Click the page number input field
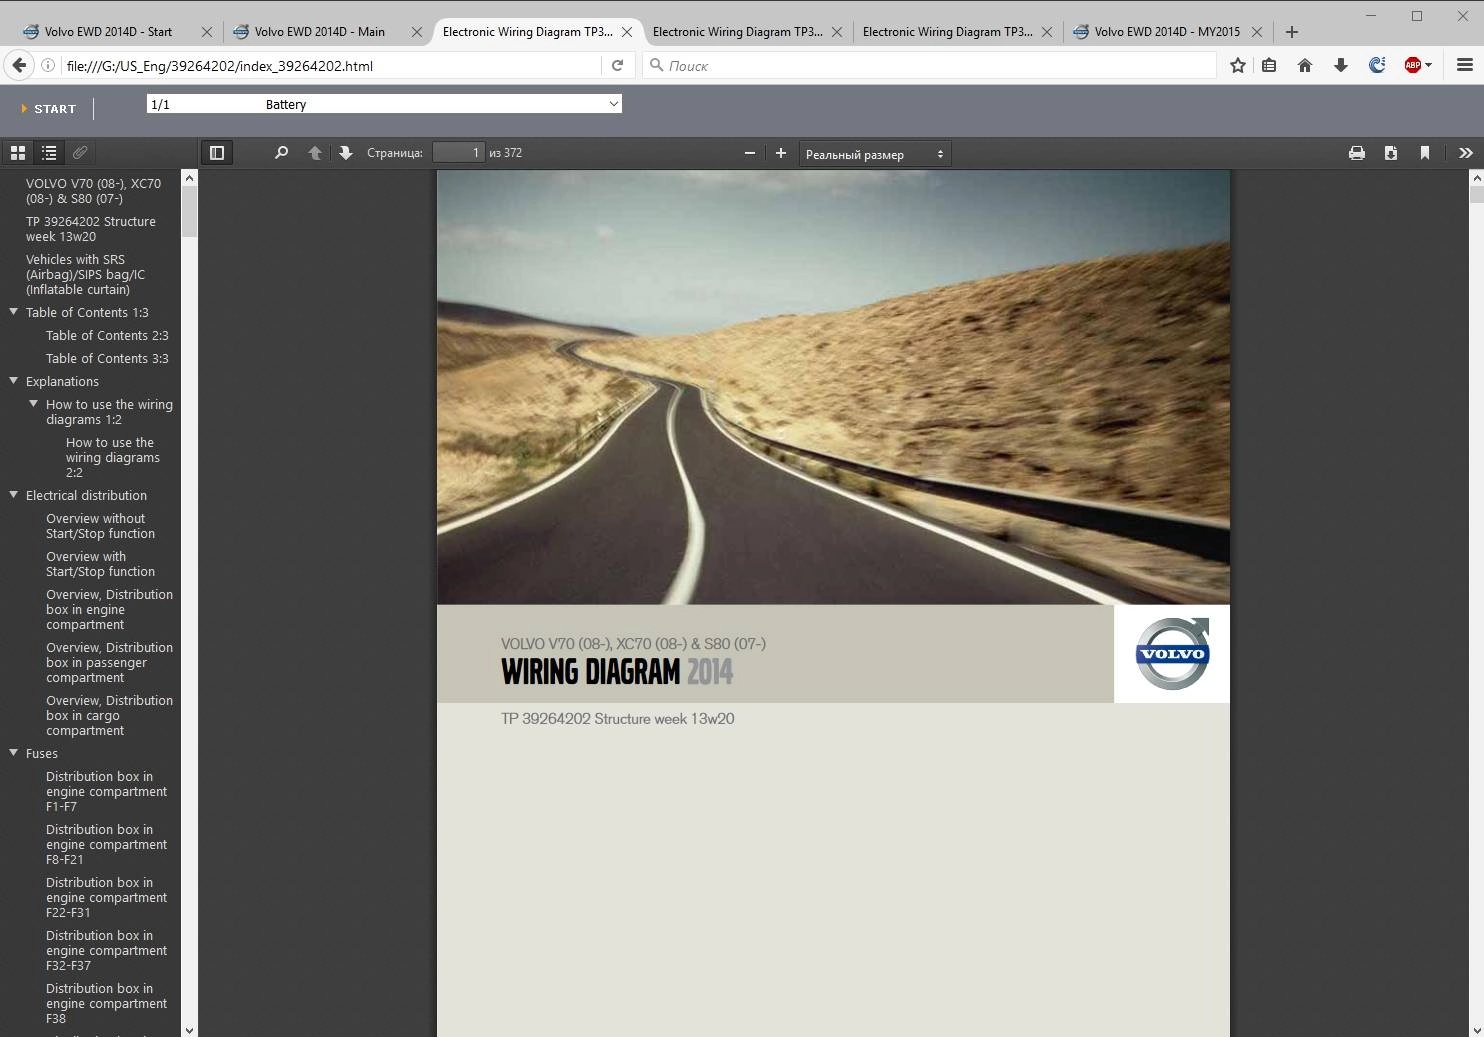Viewport: 1484px width, 1037px height. 459,153
